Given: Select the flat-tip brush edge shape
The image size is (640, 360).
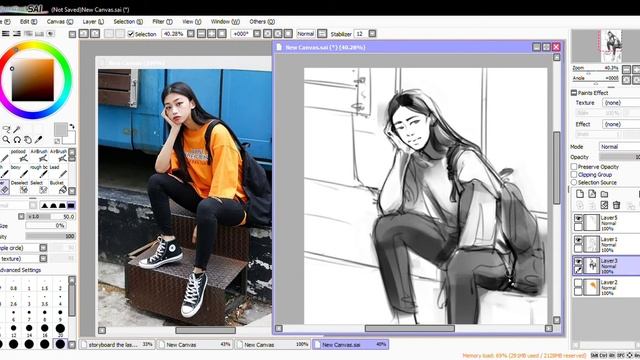Looking at the screenshot, I should pyautogui.click(x=71, y=205).
